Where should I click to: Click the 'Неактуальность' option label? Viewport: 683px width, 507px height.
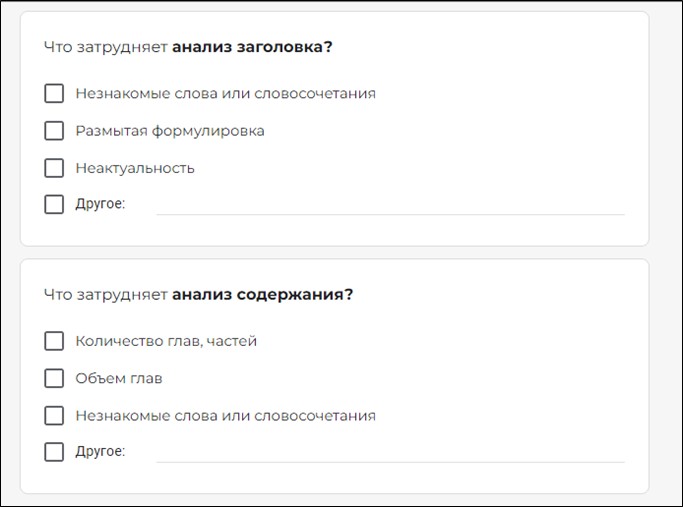click(x=135, y=168)
